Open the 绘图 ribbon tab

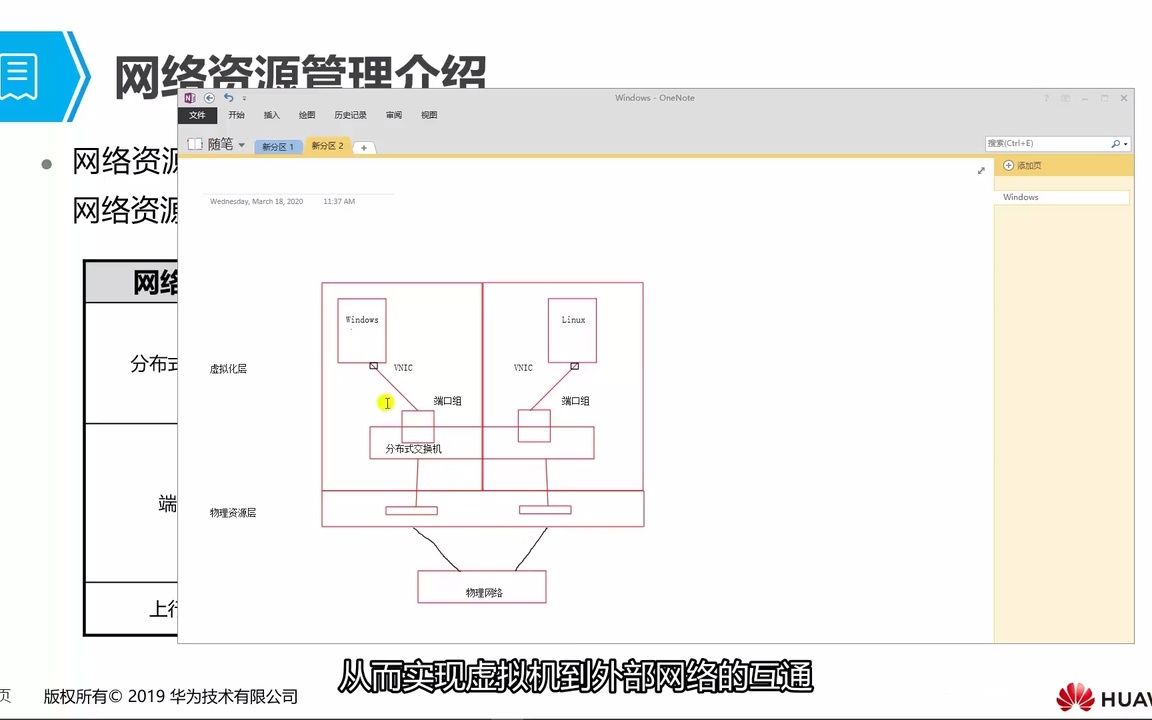[307, 114]
